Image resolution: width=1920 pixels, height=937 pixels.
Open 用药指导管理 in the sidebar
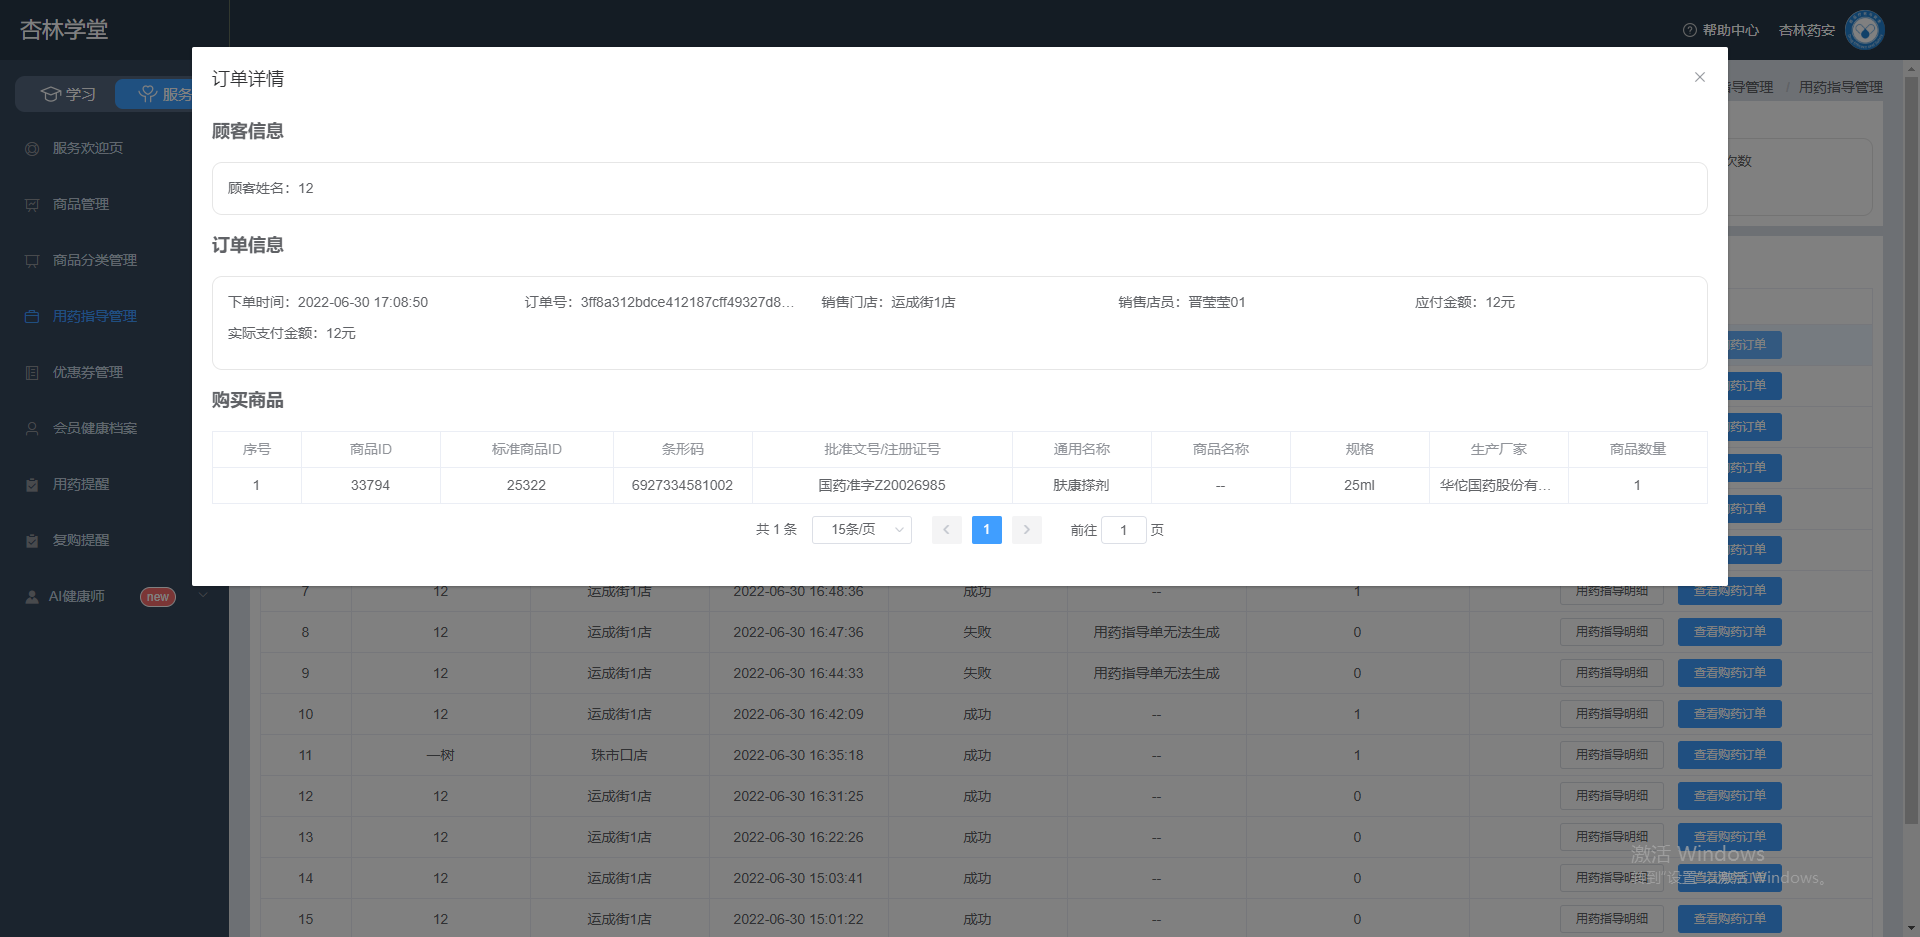95,316
